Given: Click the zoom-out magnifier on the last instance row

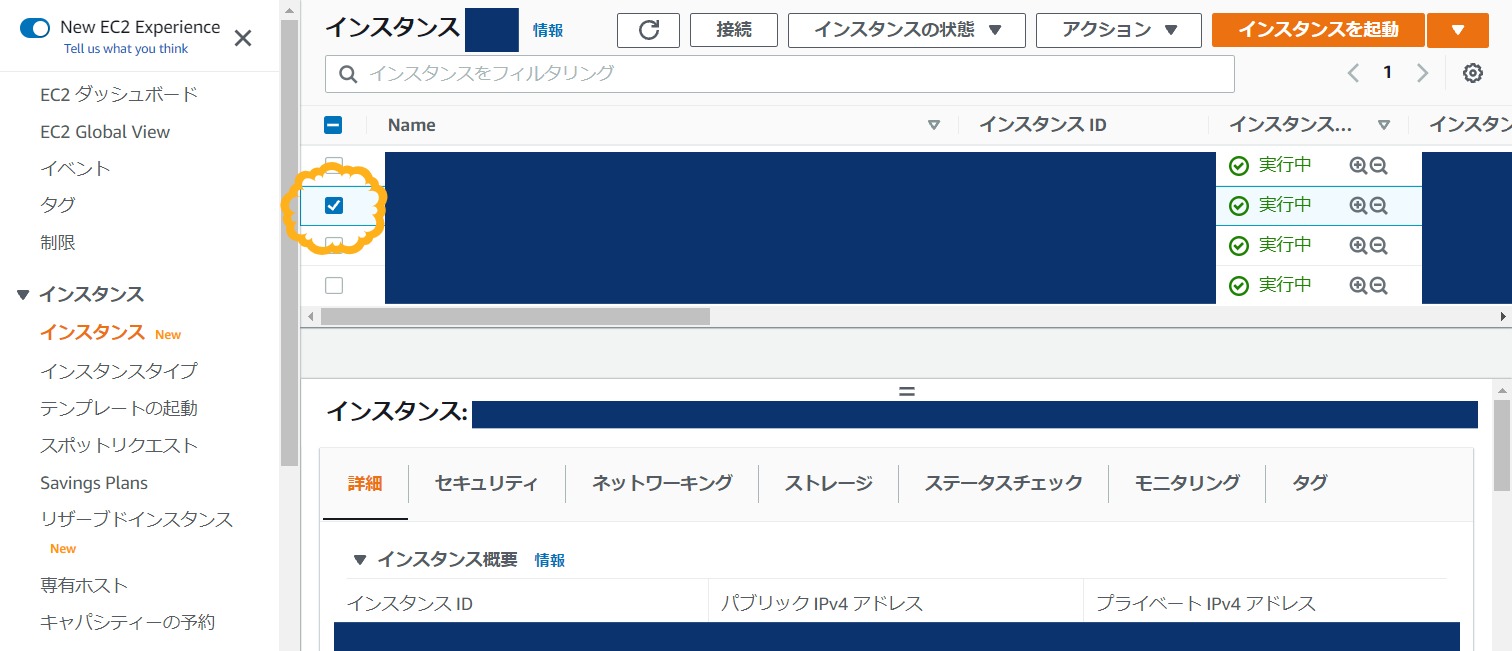Looking at the screenshot, I should (1377, 285).
